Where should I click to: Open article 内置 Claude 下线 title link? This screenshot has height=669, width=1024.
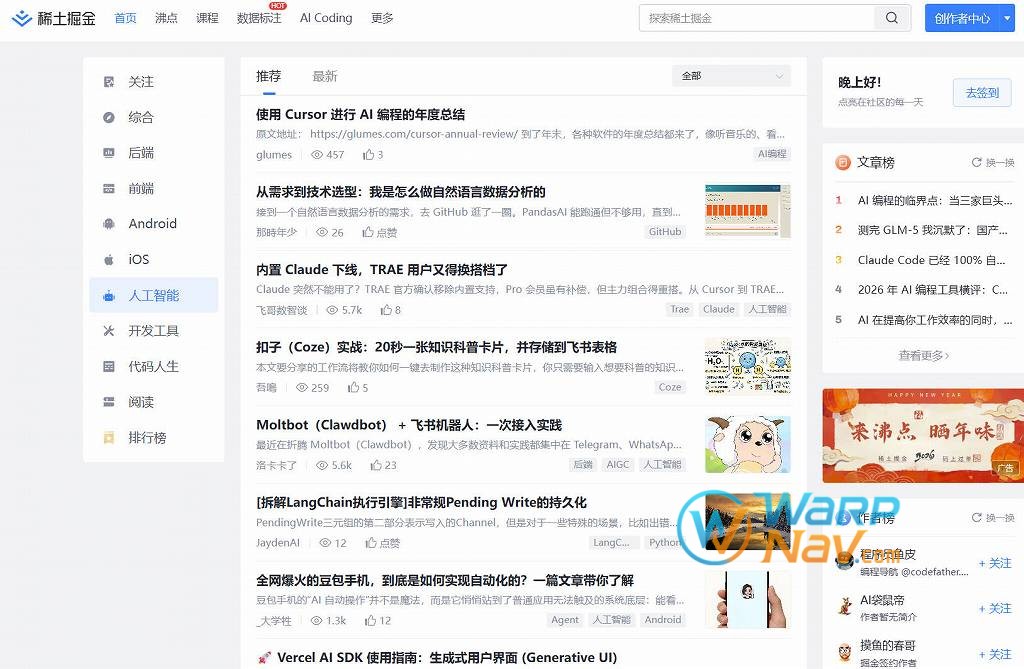382,269
